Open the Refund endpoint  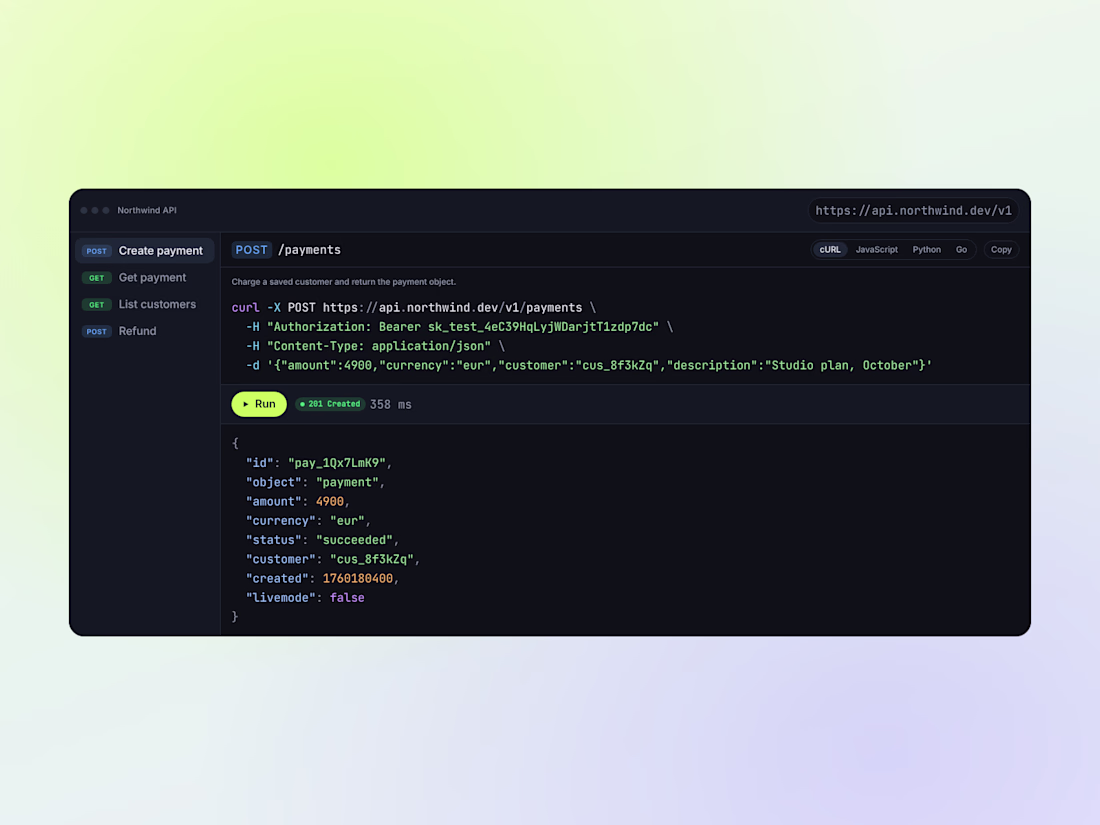[145, 330]
